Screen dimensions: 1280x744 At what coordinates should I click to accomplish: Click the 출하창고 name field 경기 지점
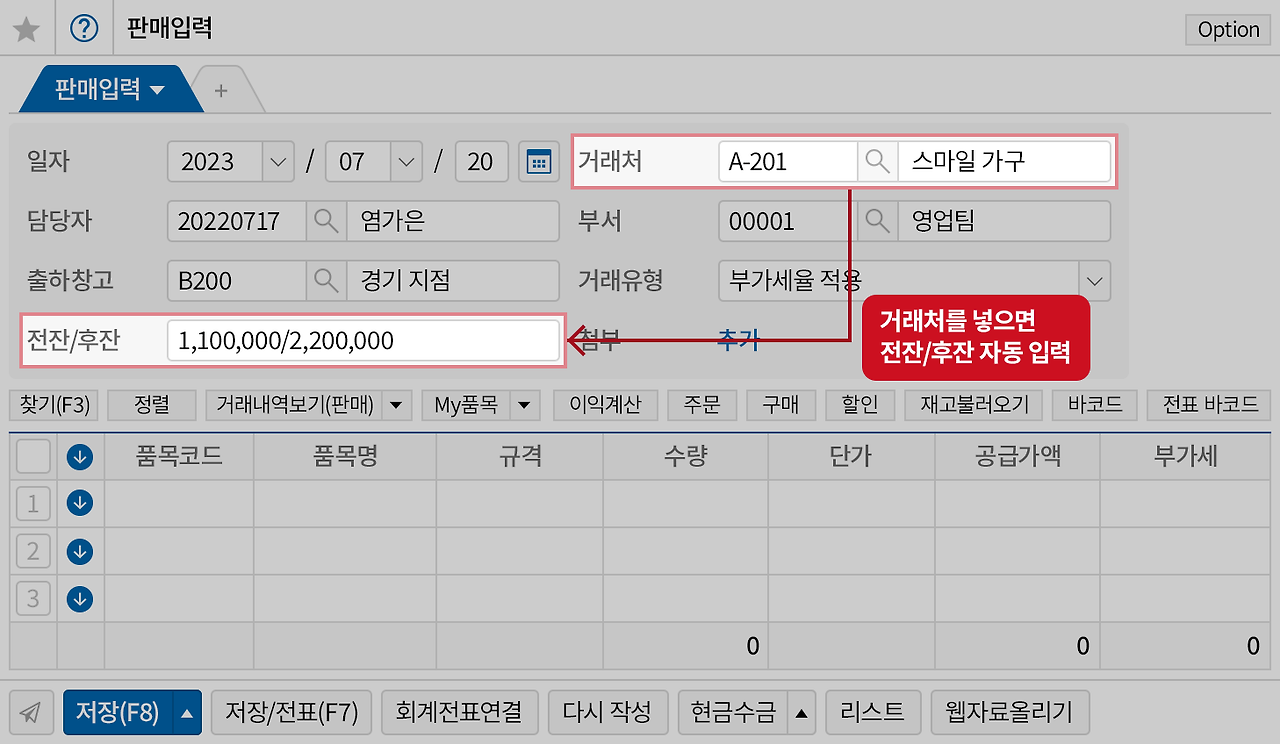click(x=453, y=281)
